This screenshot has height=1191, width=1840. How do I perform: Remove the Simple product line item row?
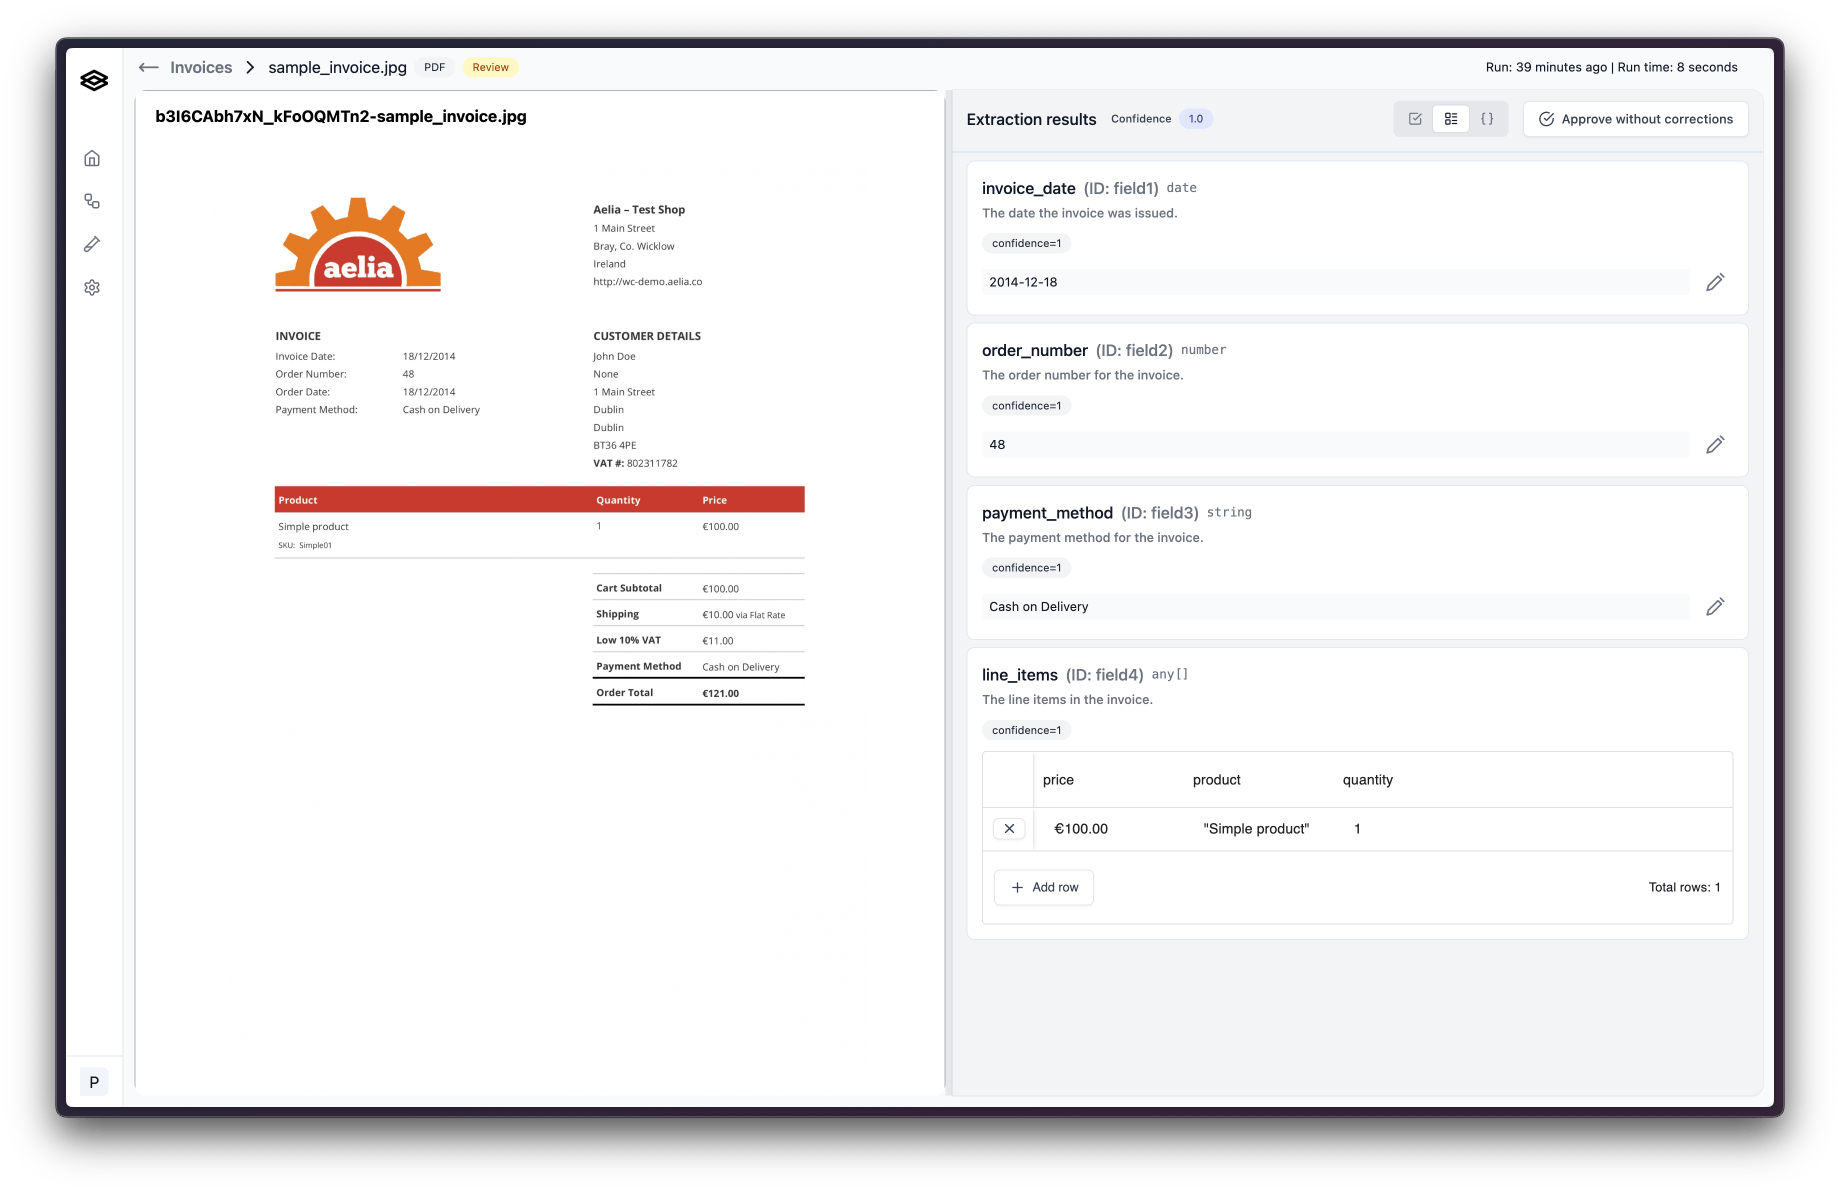[x=1009, y=829]
